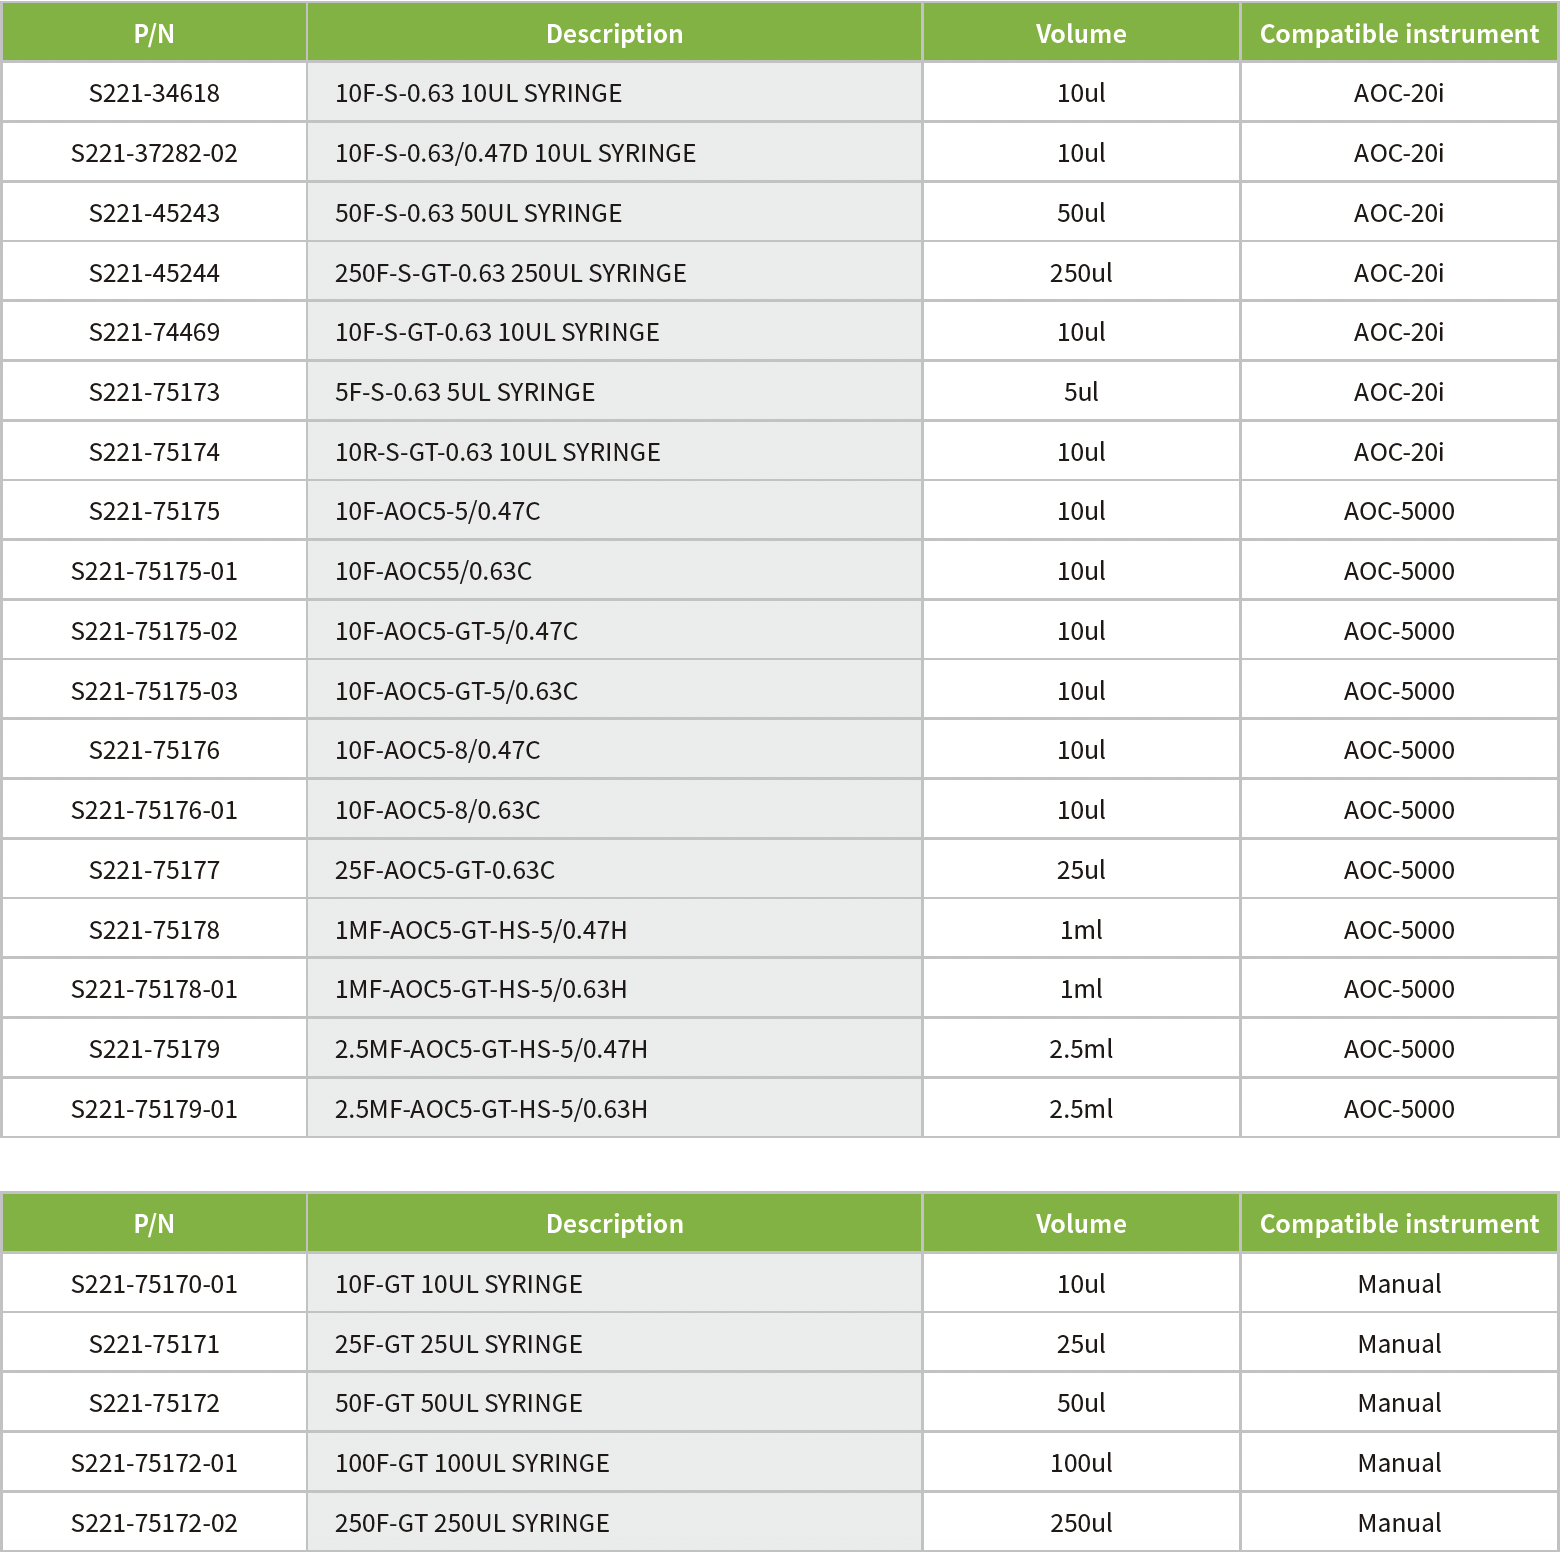Click the 250F-S-GT-0.63 250UL SYRINGE description

[x=510, y=273]
